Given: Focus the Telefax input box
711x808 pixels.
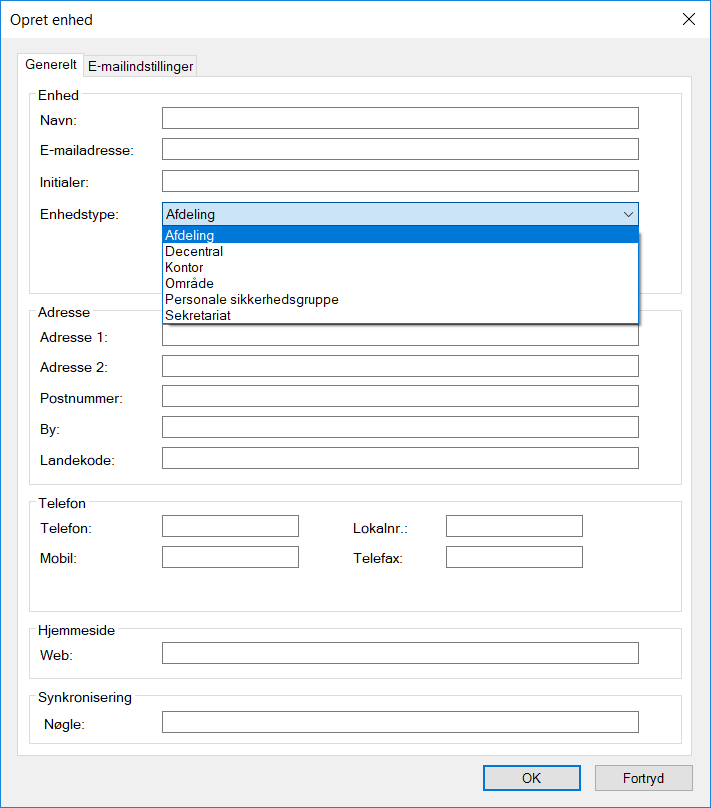Looking at the screenshot, I should tap(514, 557).
